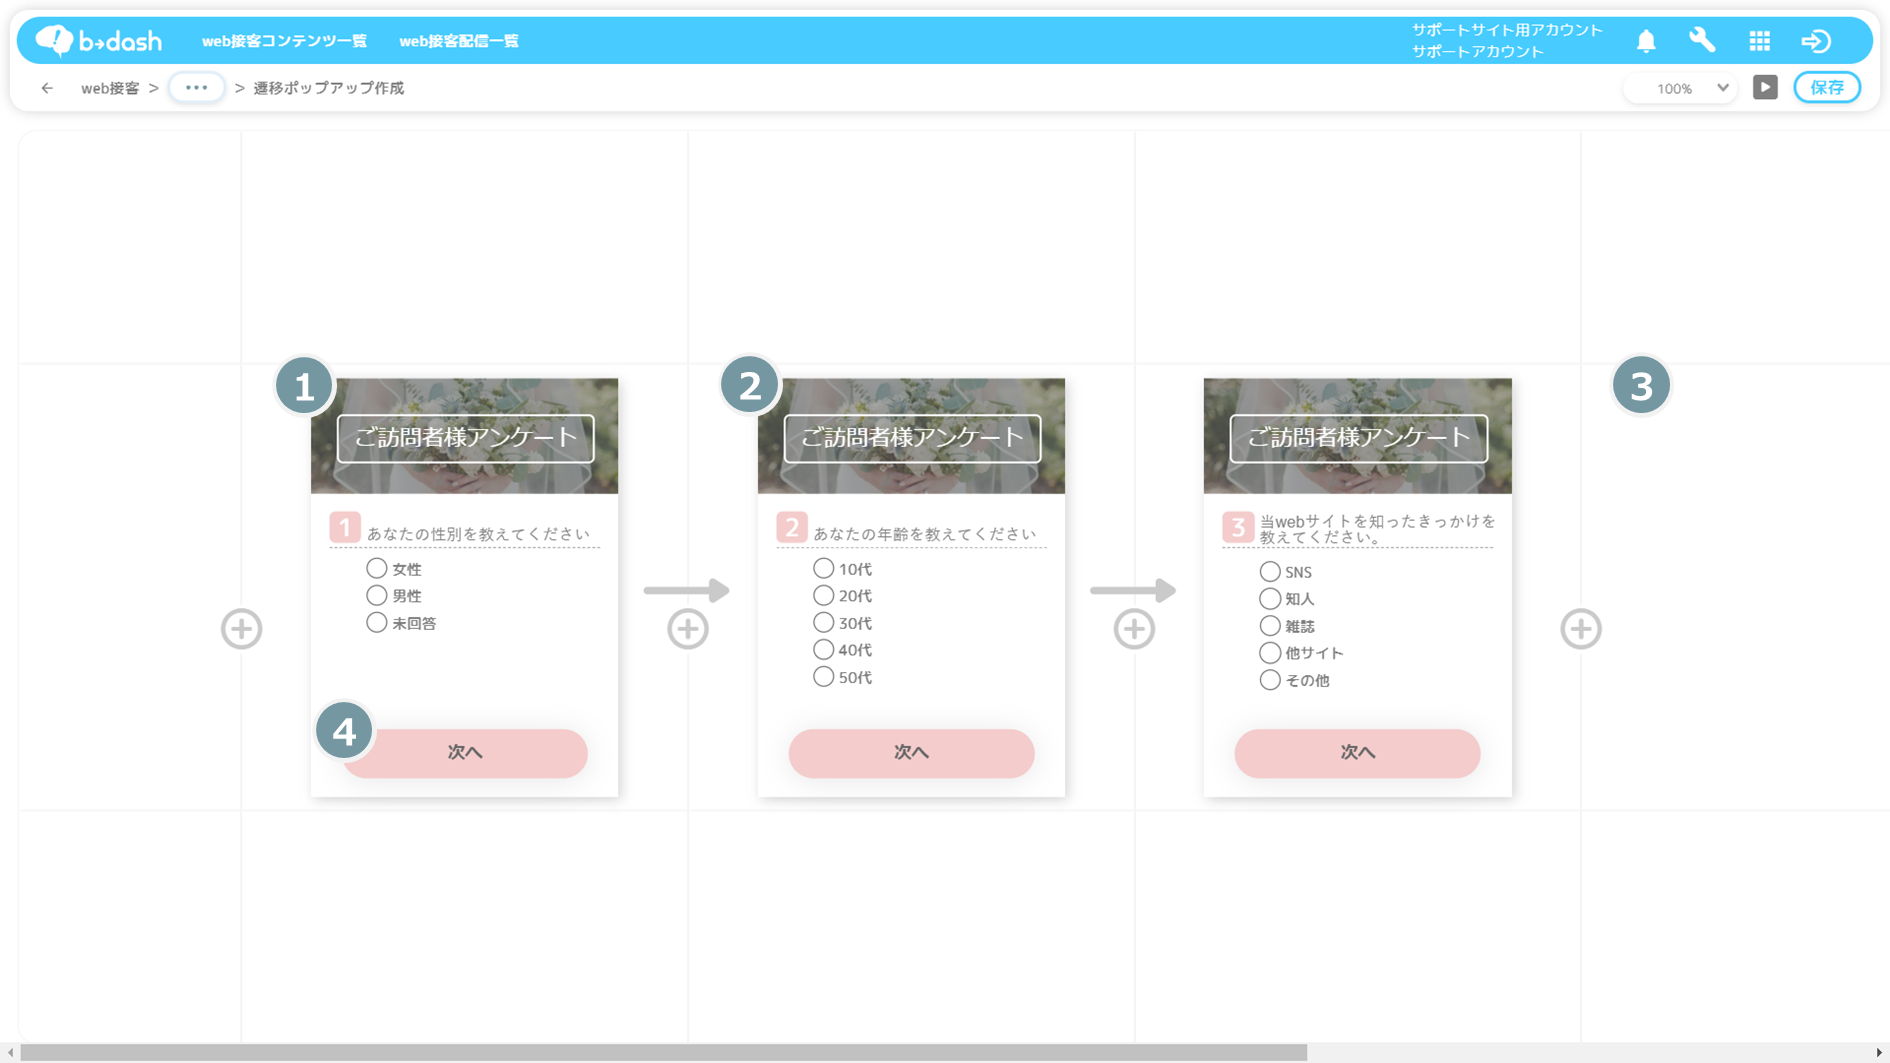The image size is (1890, 1063).
Task: Click the pink number 2 question badge
Action: click(792, 527)
